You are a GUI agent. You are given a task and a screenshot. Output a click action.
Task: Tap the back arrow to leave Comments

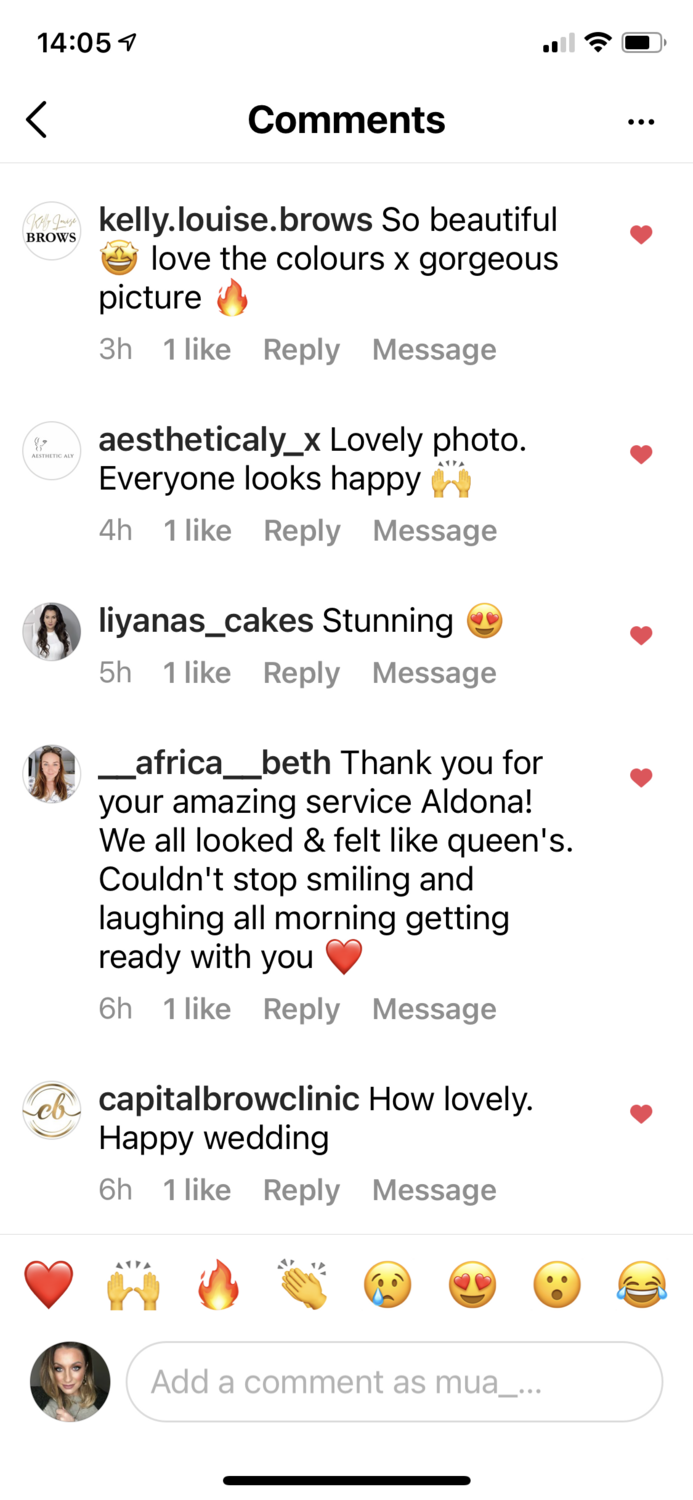37,120
